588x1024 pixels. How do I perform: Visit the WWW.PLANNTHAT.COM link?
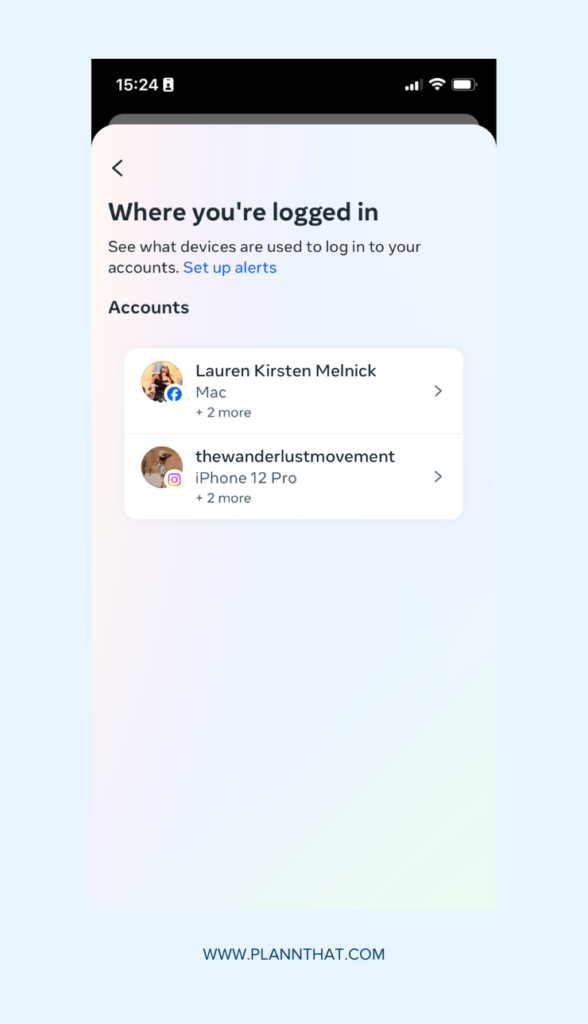coord(294,954)
